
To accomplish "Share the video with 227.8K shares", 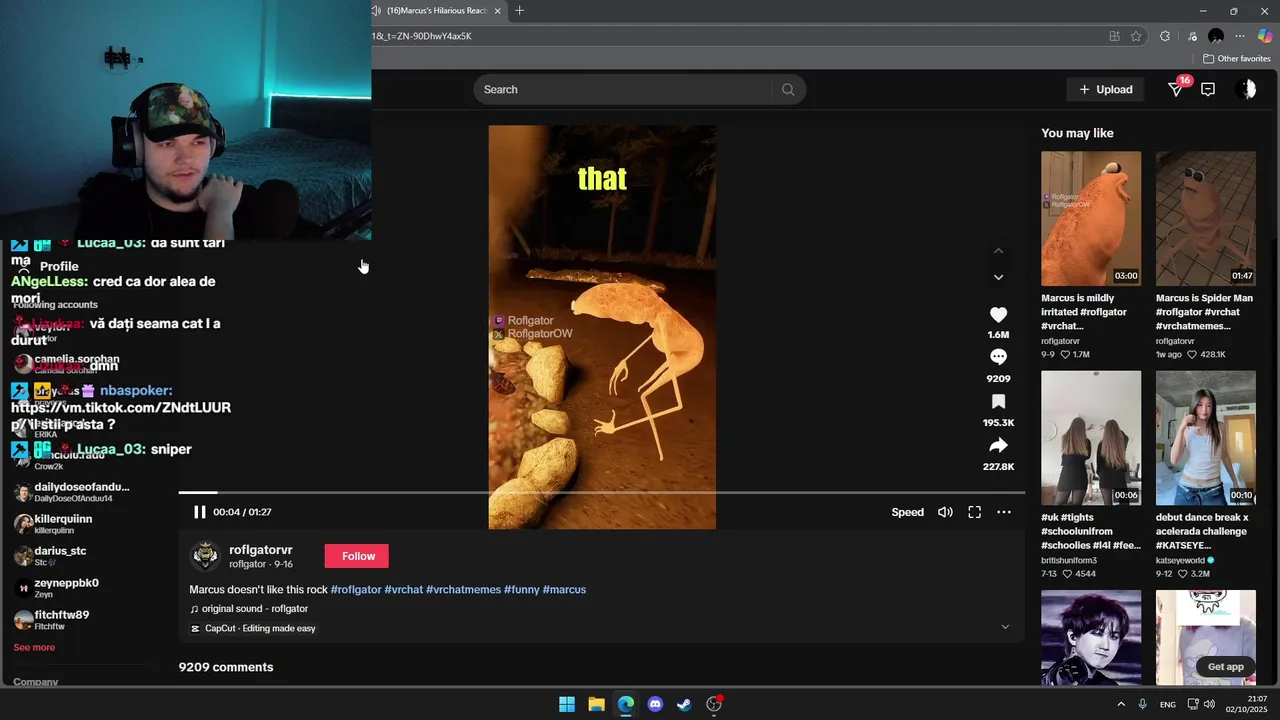I will [998, 446].
